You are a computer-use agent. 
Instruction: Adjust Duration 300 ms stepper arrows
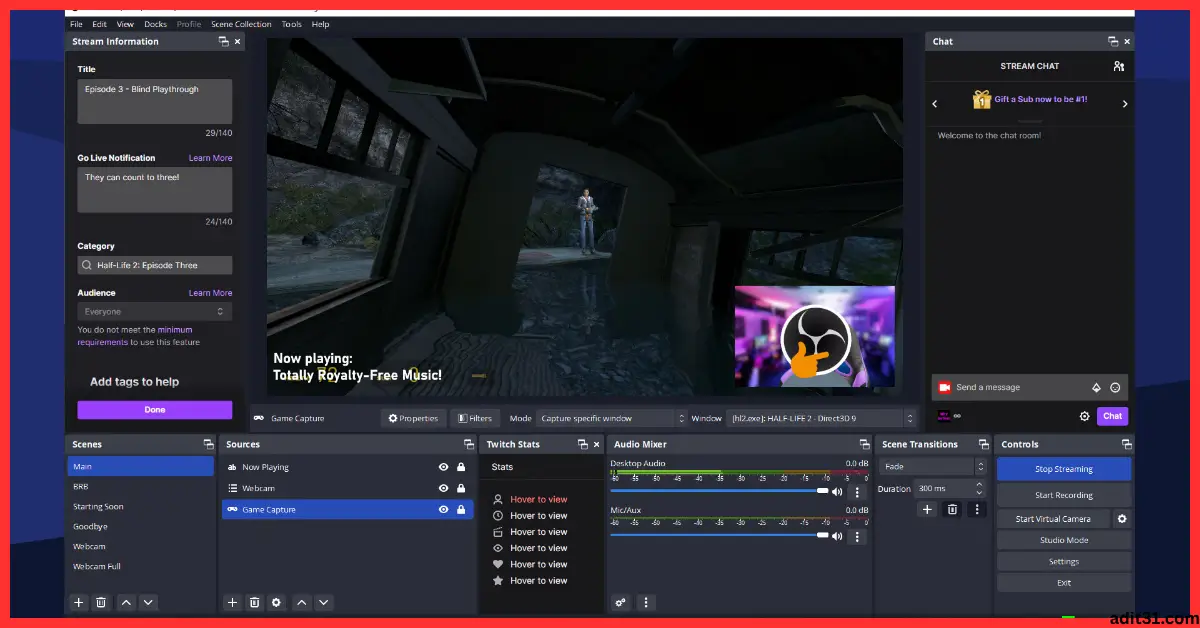tap(978, 489)
